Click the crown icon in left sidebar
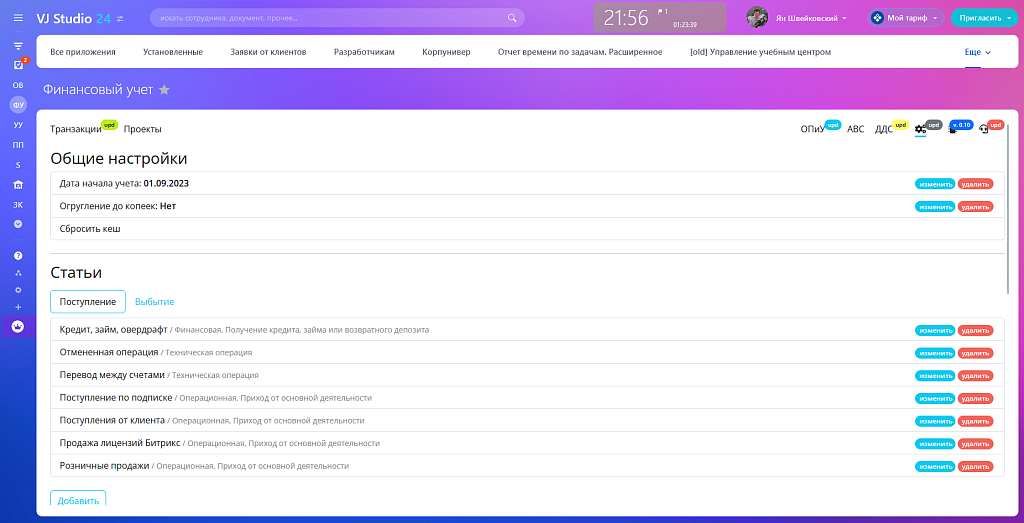Image resolution: width=1024 pixels, height=523 pixels. click(x=18, y=326)
